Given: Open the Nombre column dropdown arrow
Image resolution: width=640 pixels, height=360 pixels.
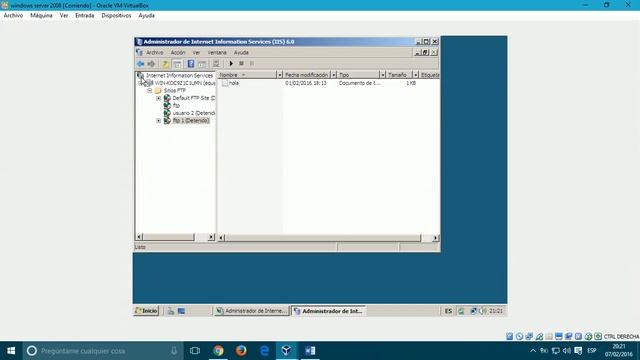Looking at the screenshot, I should click(x=280, y=75).
